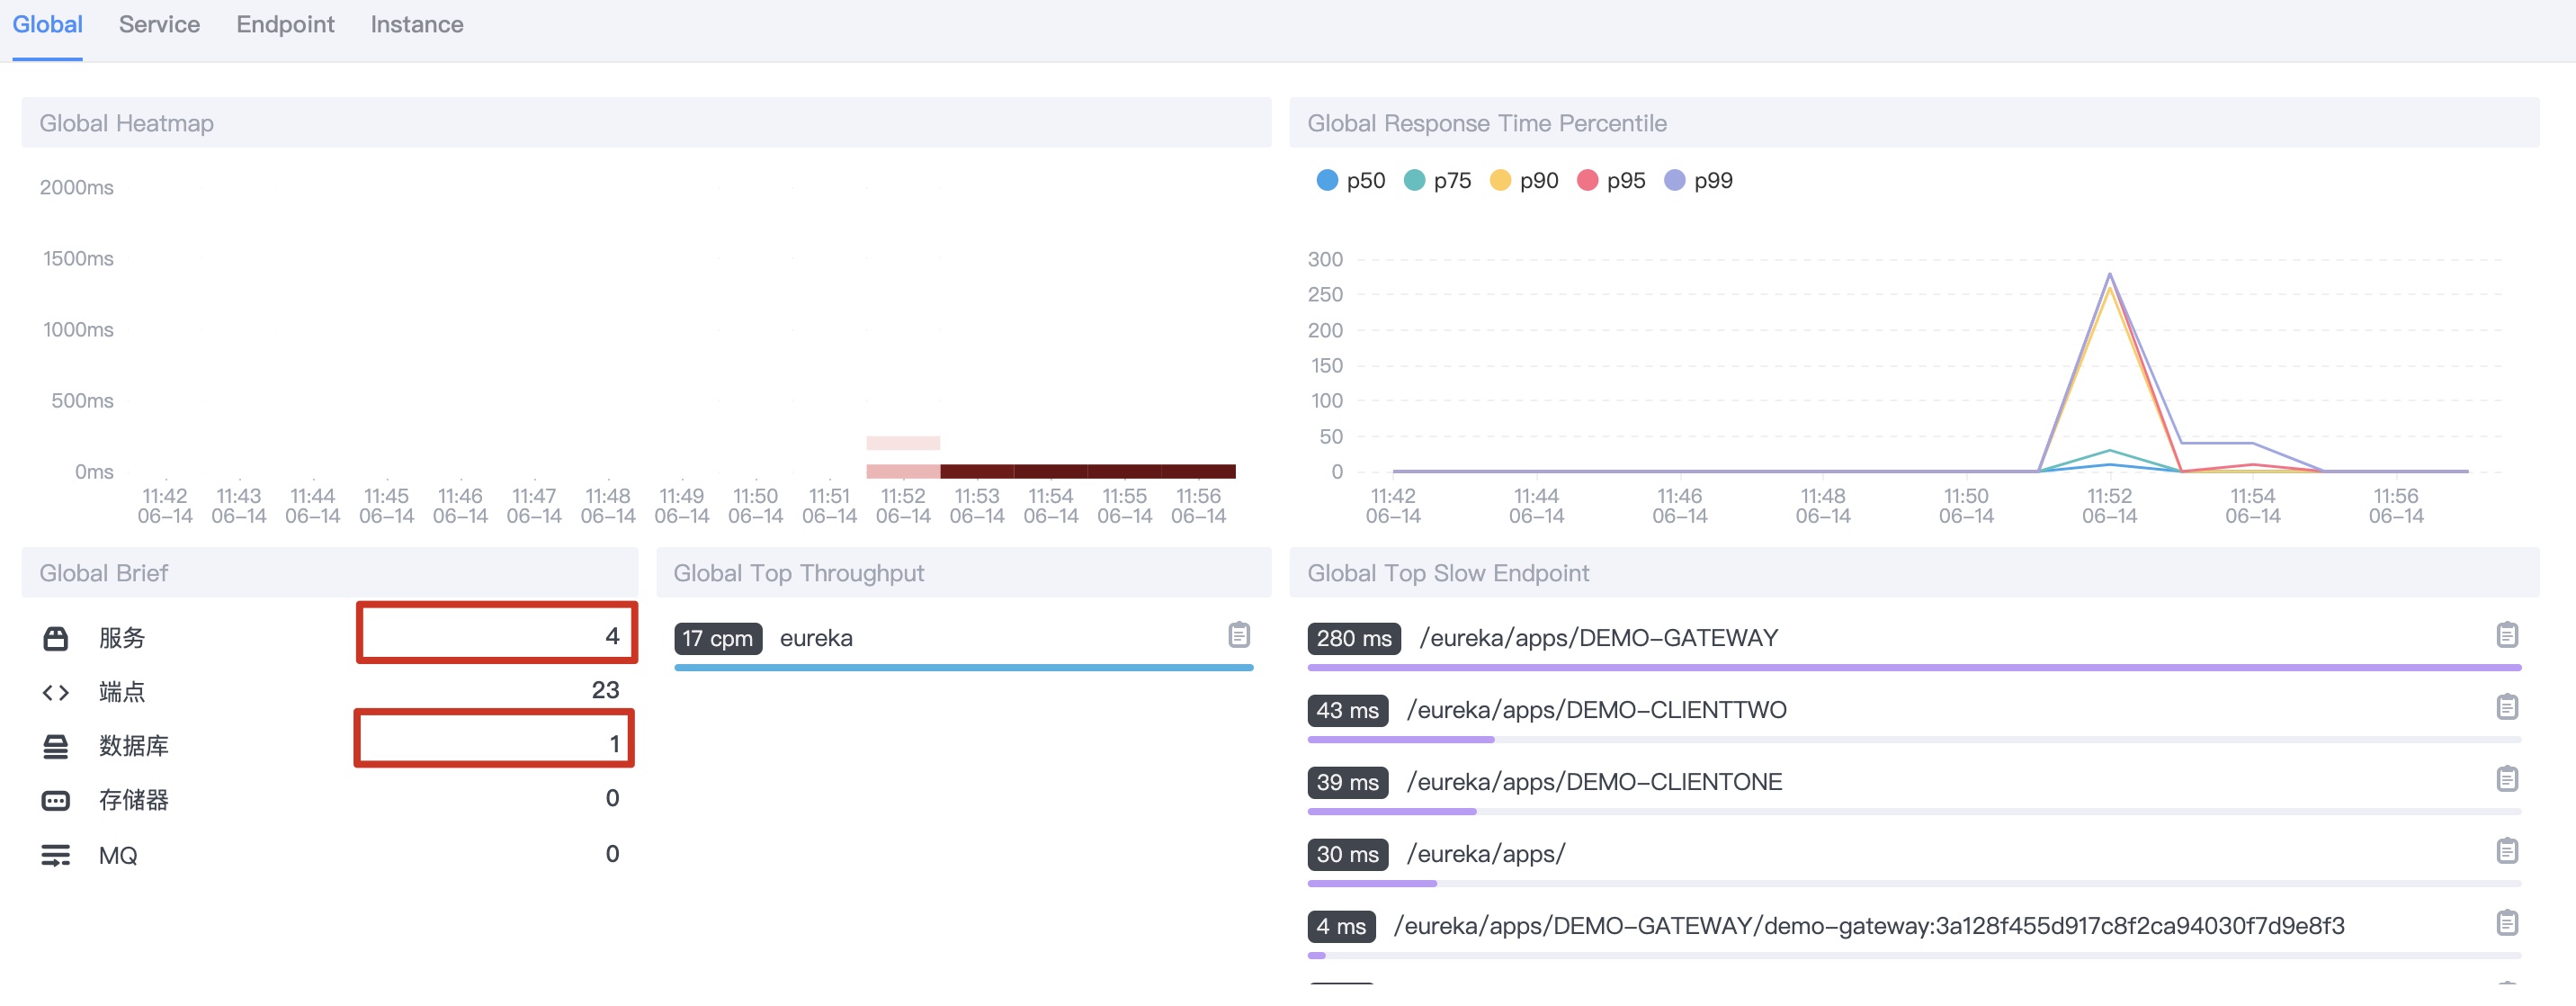The image size is (2576, 1006).
Task: Click clipboard icon for DEMO-CLIENTTWO endpoint
Action: pyautogui.click(x=2506, y=707)
